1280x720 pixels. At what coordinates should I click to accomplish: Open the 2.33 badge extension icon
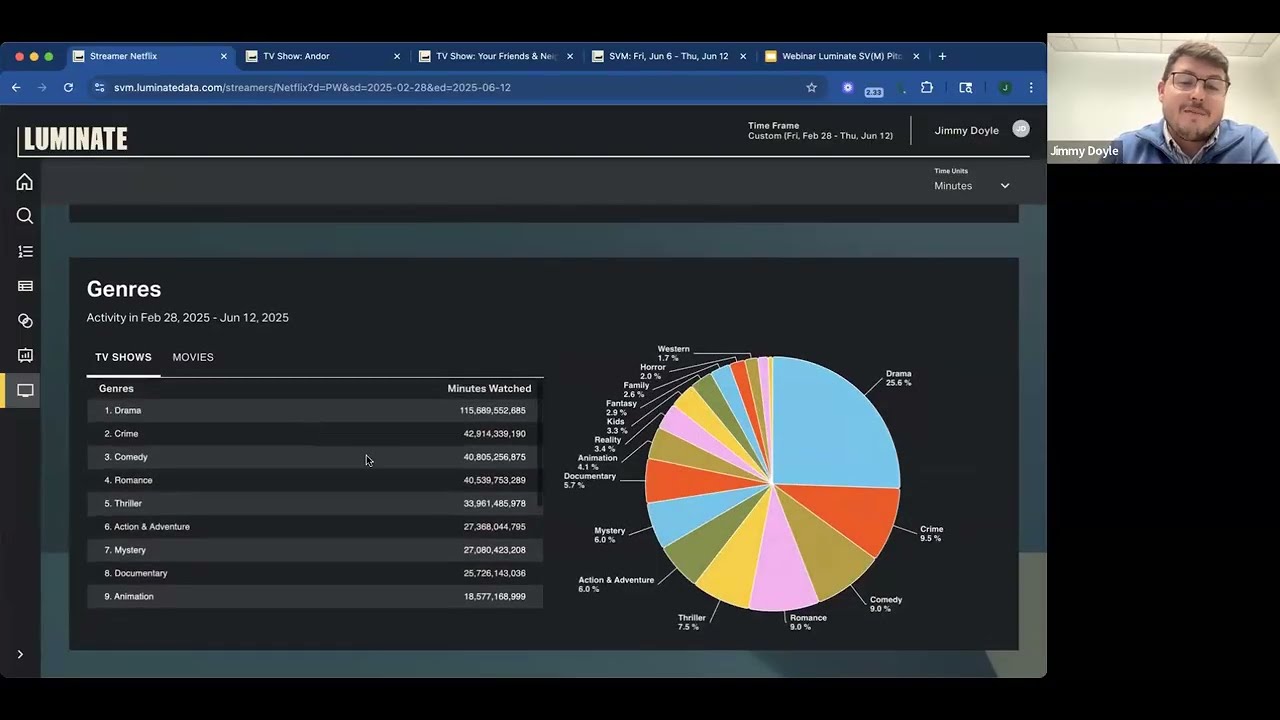coord(873,88)
